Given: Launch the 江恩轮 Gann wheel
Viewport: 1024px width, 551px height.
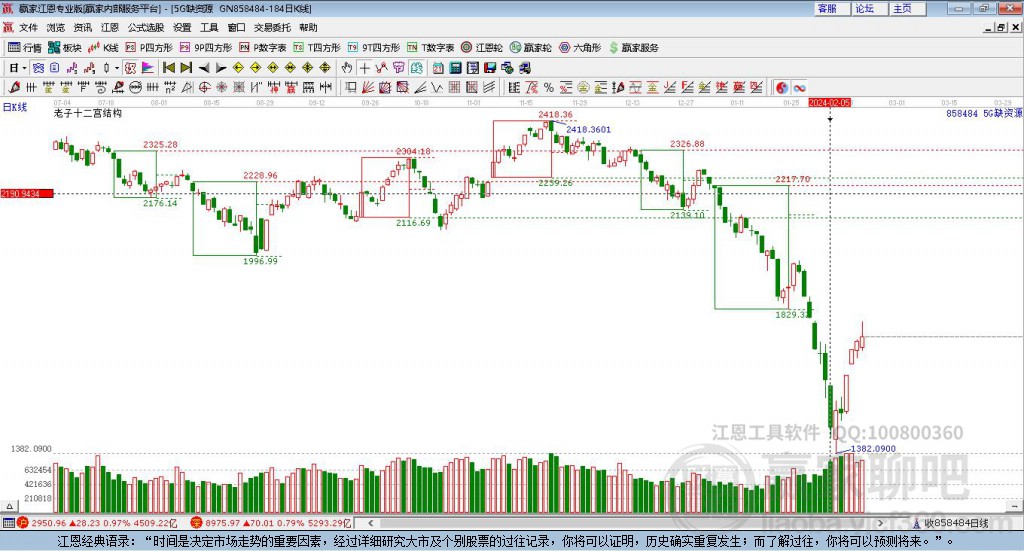Looking at the screenshot, I should click(x=482, y=48).
